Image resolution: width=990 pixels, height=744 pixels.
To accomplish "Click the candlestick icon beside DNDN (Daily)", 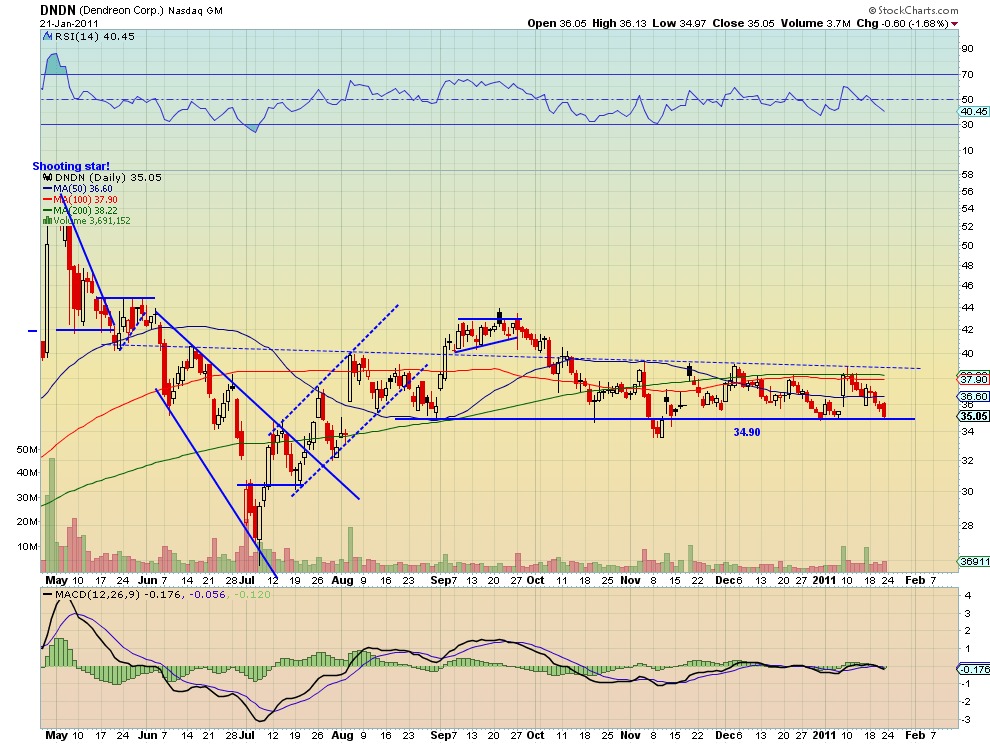I will pos(47,178).
